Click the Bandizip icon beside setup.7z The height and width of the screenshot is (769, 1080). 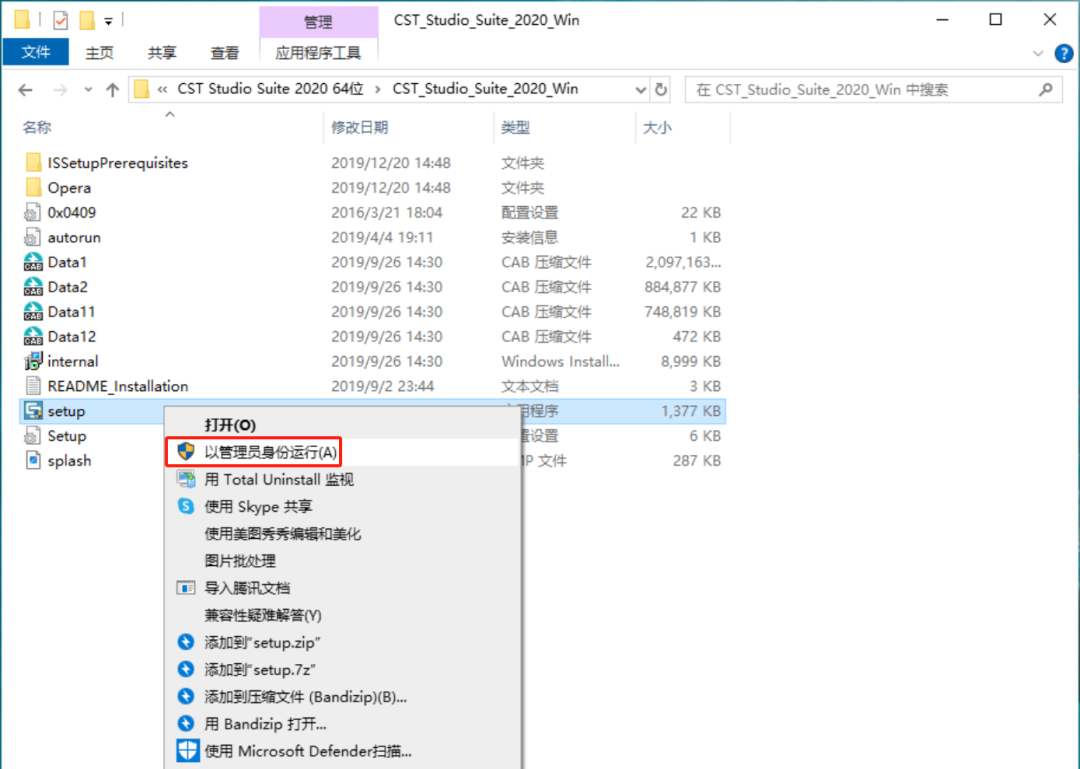pyautogui.click(x=186, y=669)
